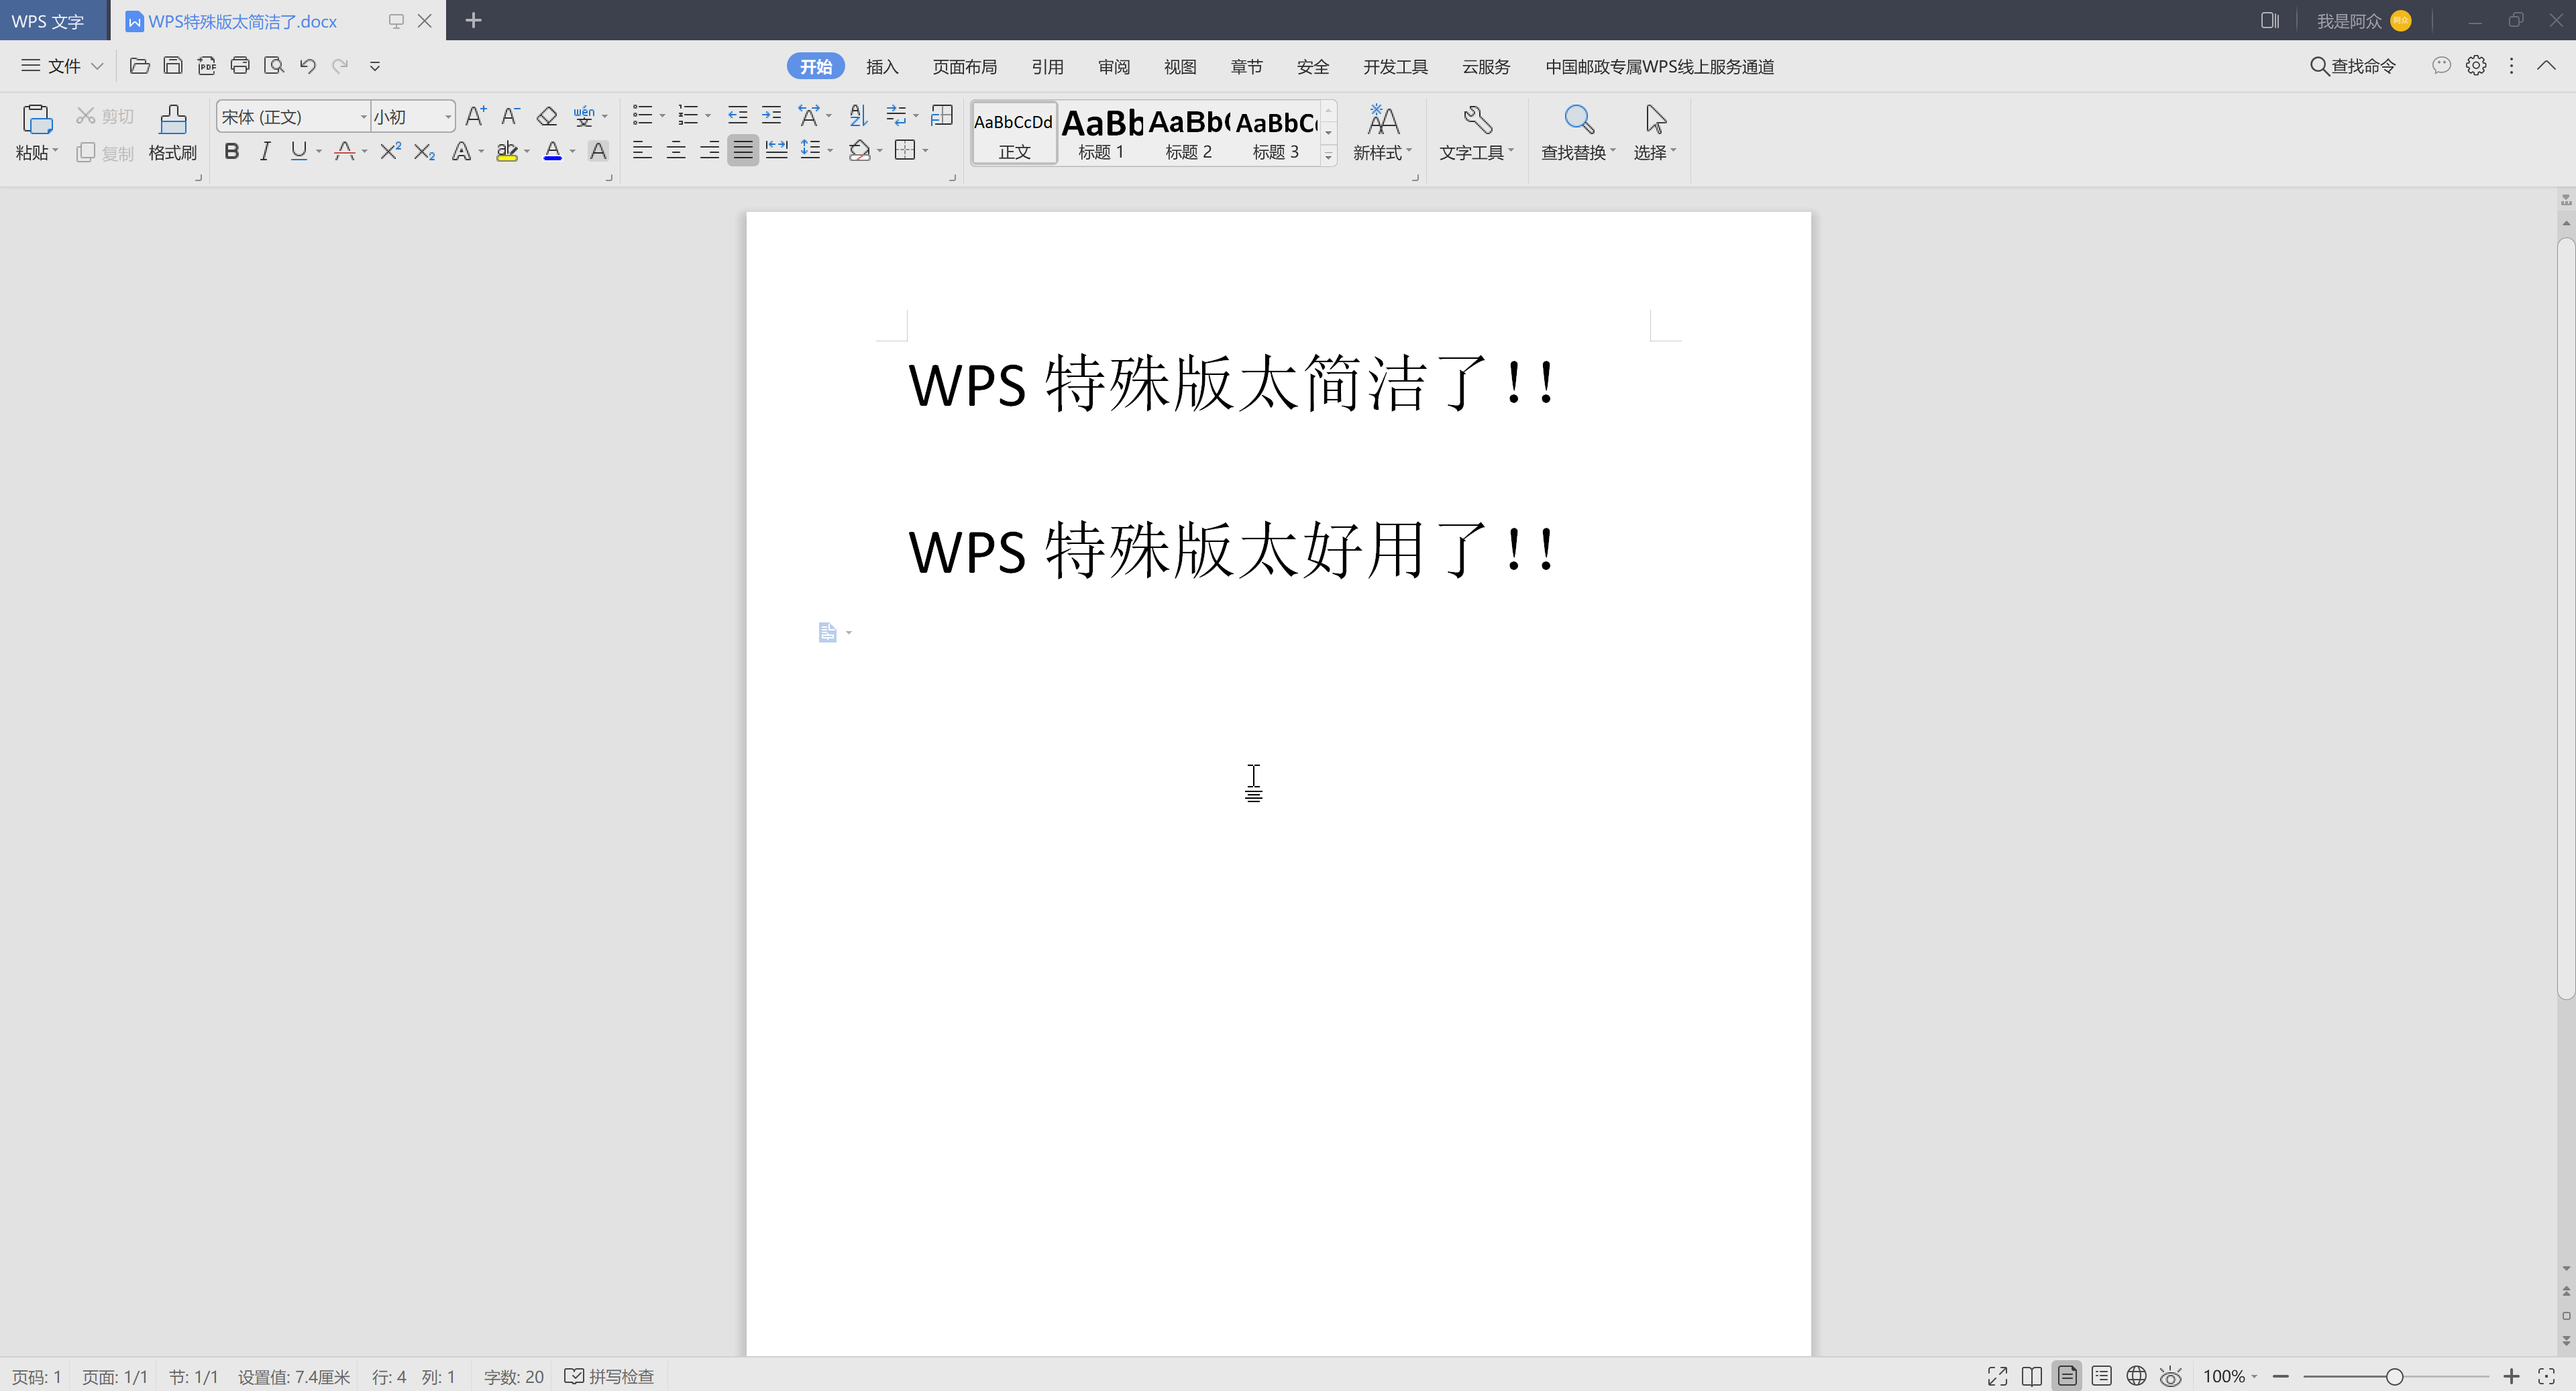Clear formatting with the eraser icon
This screenshot has height=1391, width=2576.
click(546, 117)
